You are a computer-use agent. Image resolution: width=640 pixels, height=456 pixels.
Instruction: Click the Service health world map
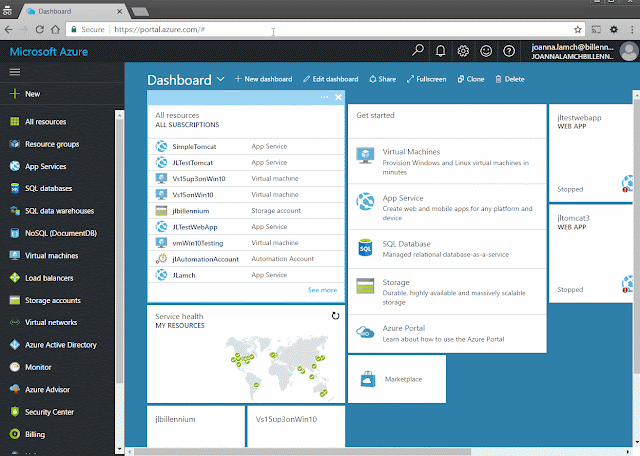tap(277, 367)
